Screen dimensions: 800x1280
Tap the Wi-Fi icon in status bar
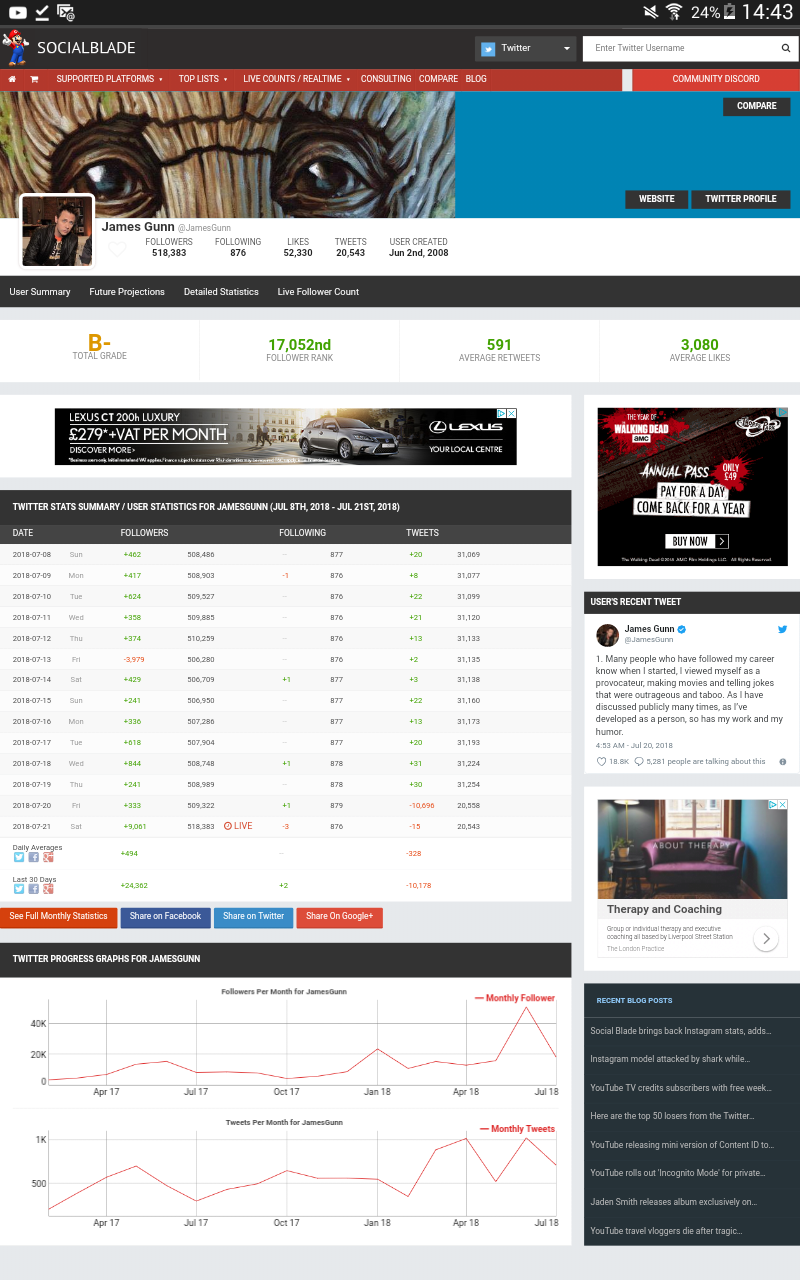pyautogui.click(x=674, y=12)
